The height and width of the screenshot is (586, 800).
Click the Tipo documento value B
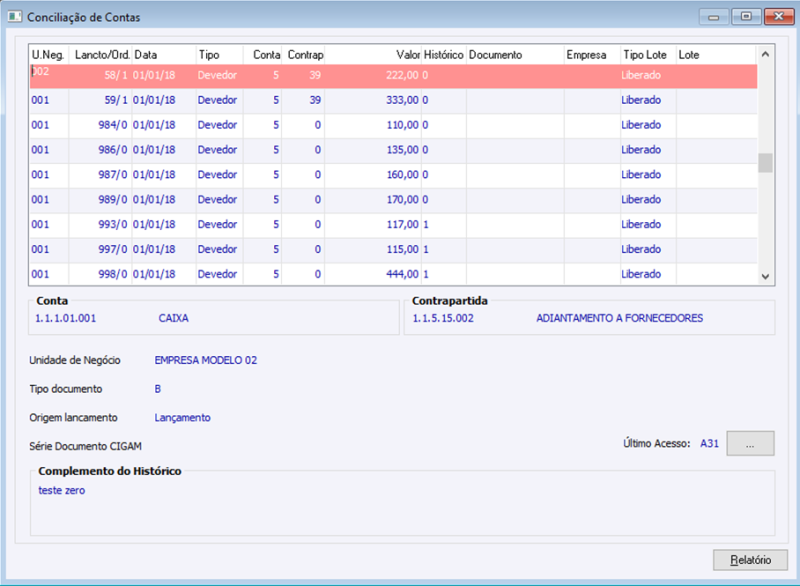coord(158,389)
